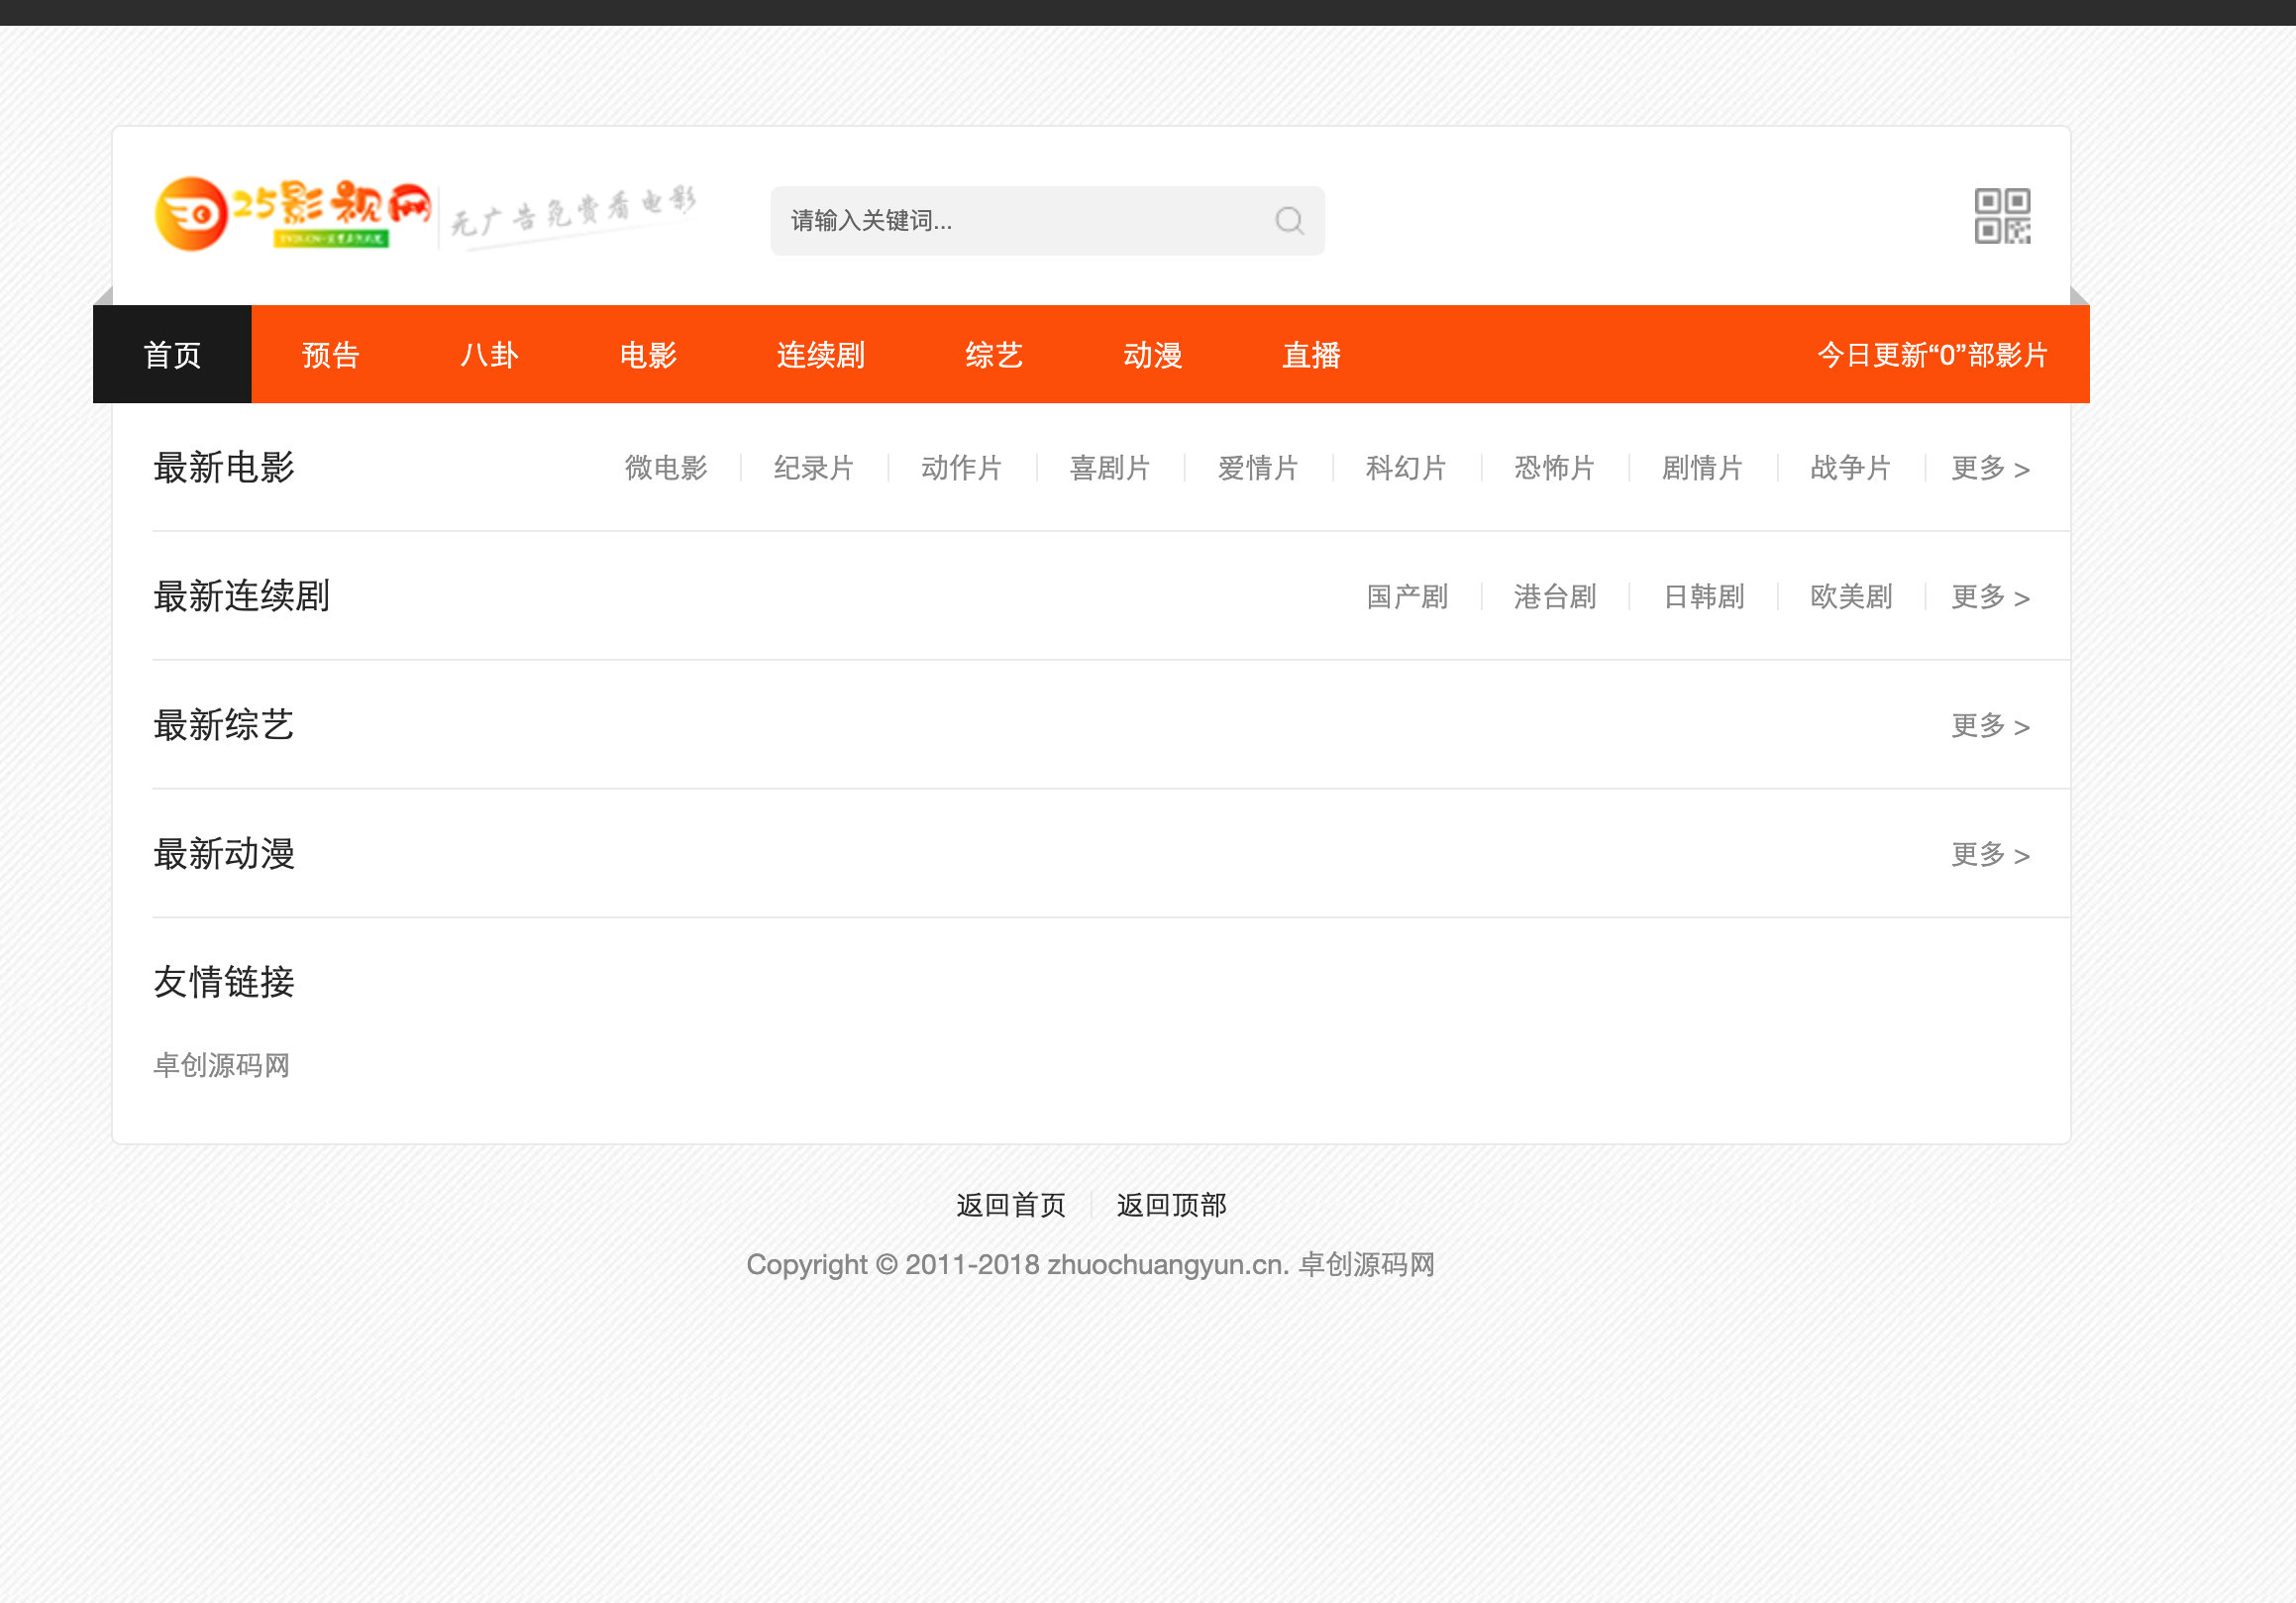Select the 动作片 category link
2296x1603 pixels.
pos(962,468)
